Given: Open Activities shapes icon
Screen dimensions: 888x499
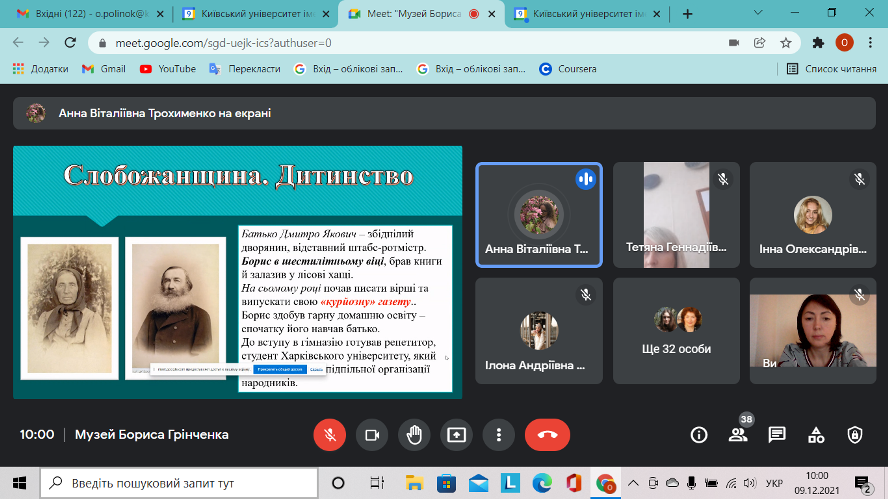Looking at the screenshot, I should (x=816, y=435).
